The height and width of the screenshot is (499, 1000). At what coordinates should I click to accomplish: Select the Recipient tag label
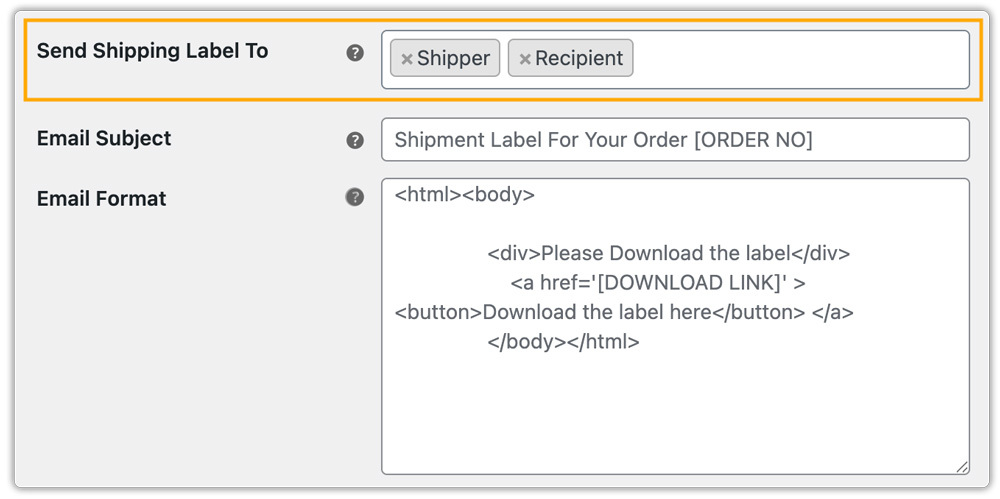tap(579, 59)
